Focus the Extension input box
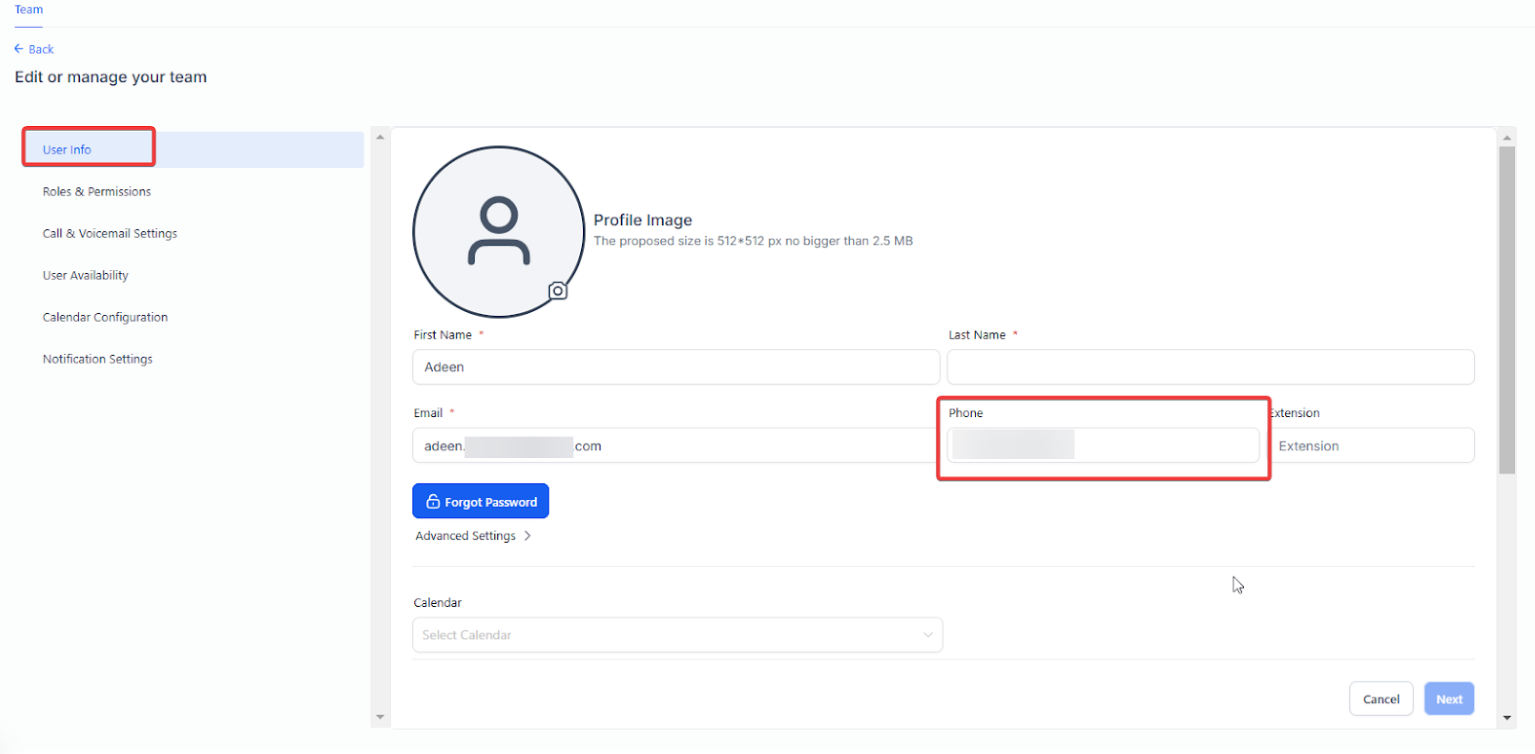Viewport: 1535px width, 754px height. (1372, 446)
